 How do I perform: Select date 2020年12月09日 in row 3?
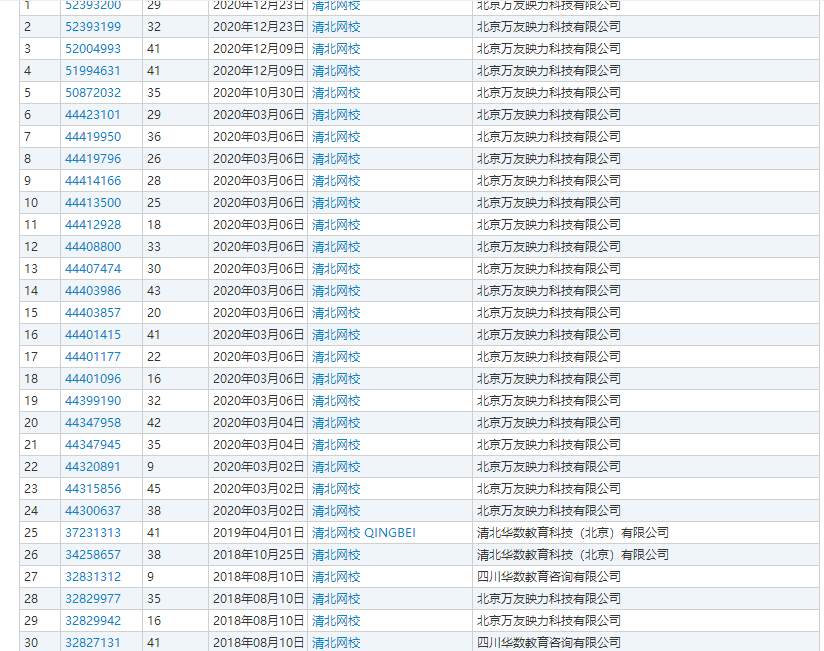point(259,49)
